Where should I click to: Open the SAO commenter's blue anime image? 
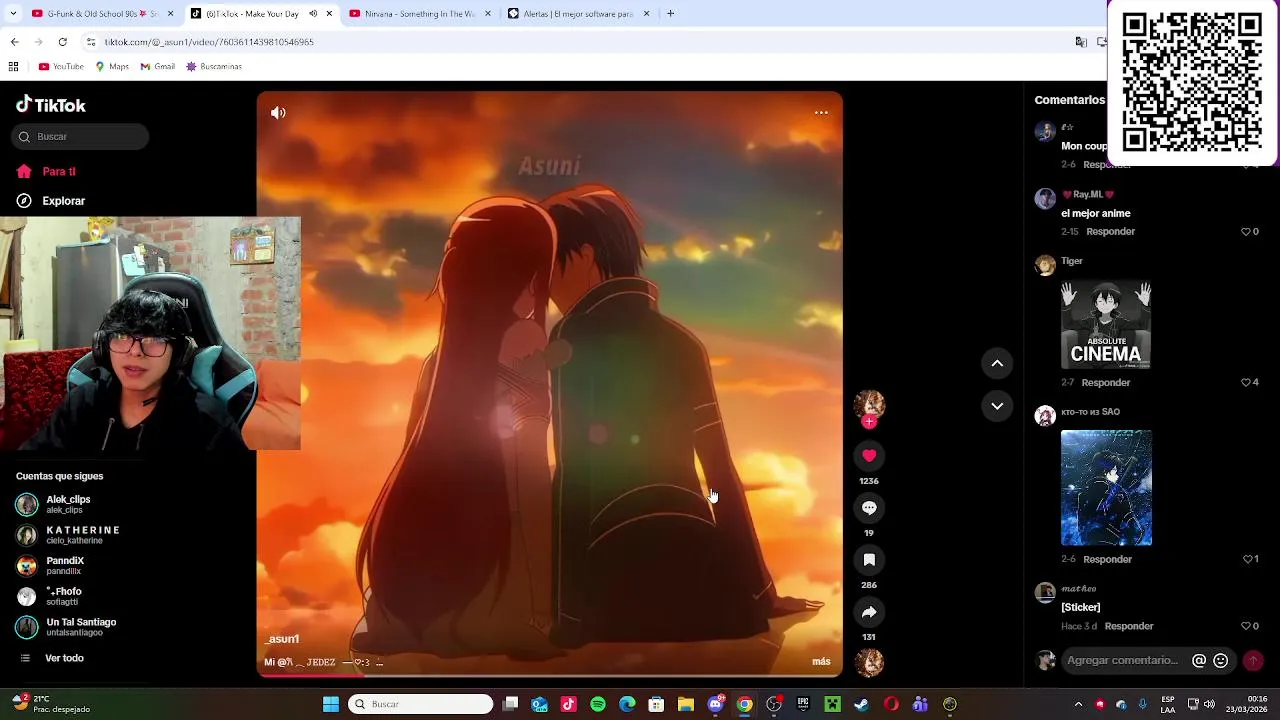coord(1106,488)
